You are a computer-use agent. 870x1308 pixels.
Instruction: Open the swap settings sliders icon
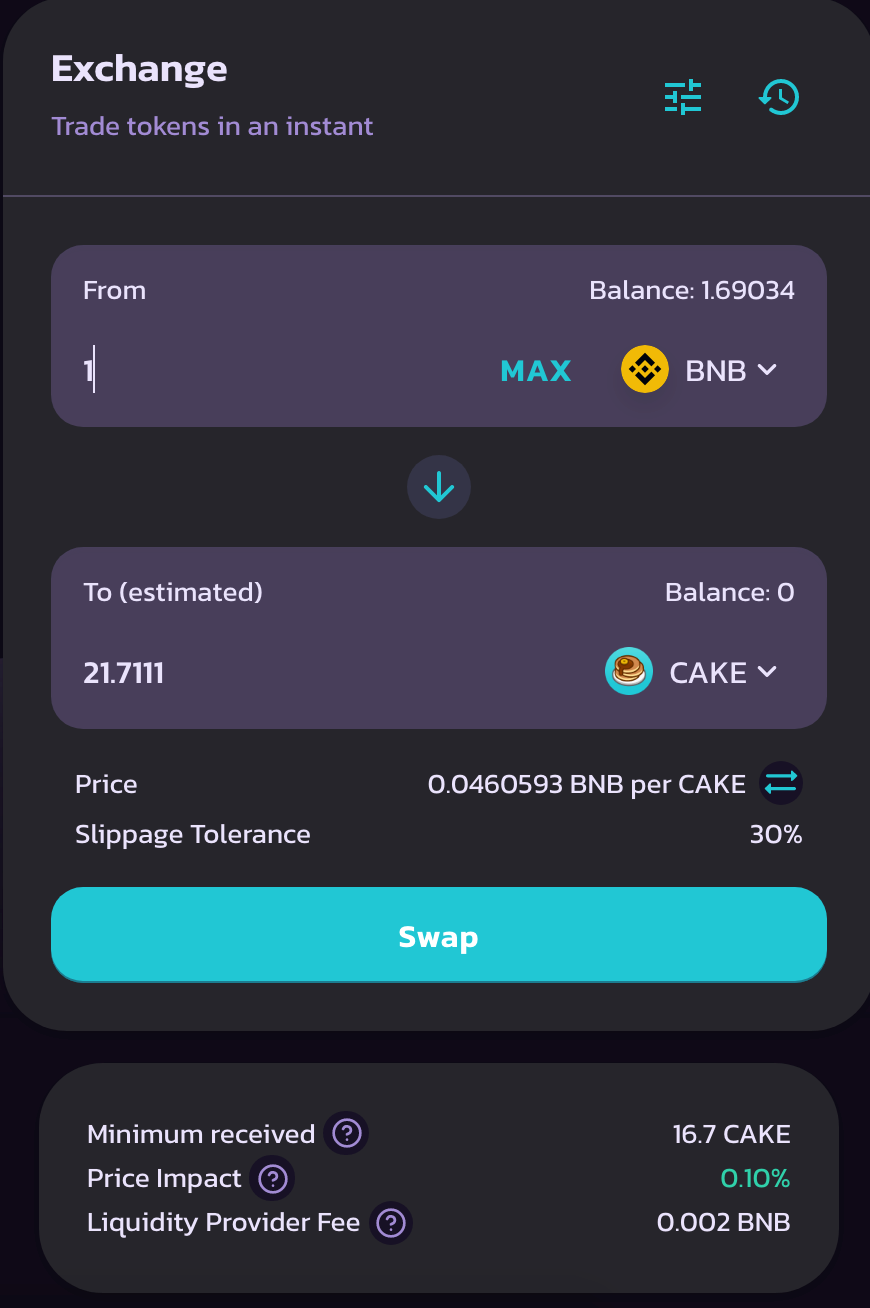pyautogui.click(x=683, y=97)
